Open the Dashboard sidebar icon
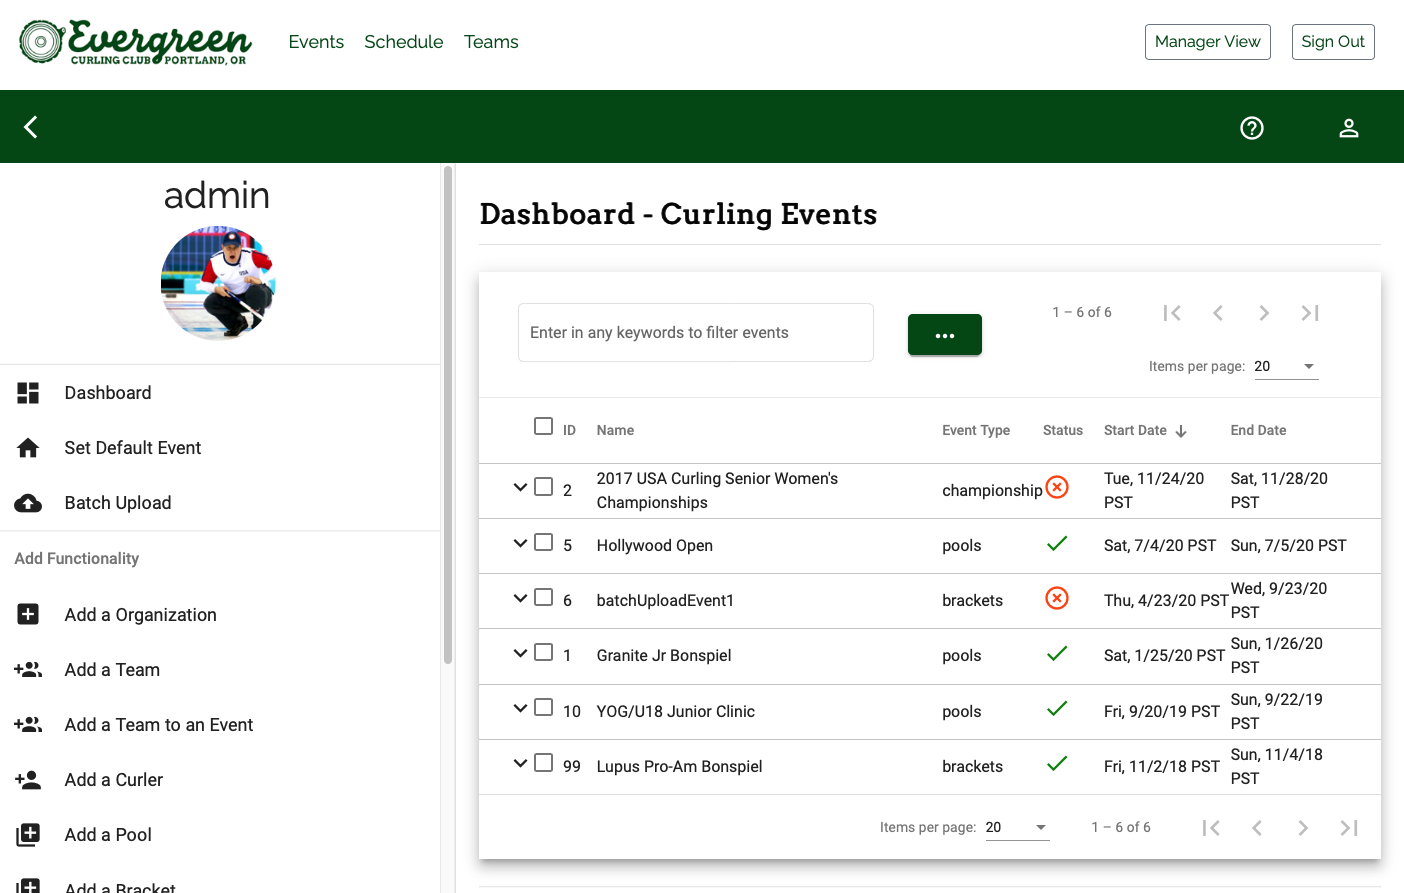Image resolution: width=1404 pixels, height=893 pixels. pyautogui.click(x=27, y=392)
